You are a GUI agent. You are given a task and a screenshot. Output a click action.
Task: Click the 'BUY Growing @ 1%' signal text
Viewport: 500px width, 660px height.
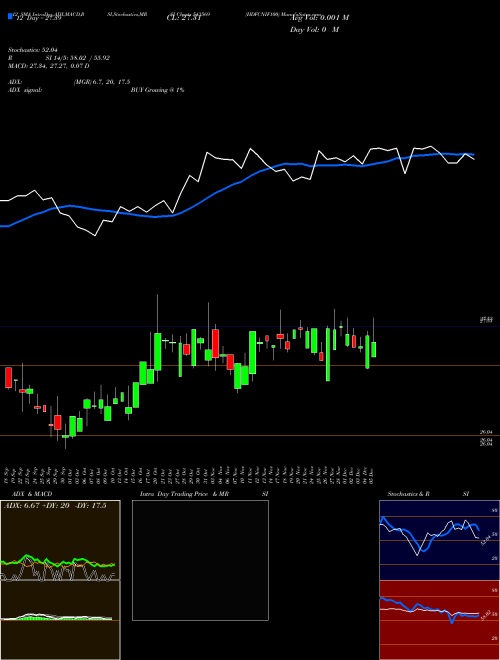point(157,90)
